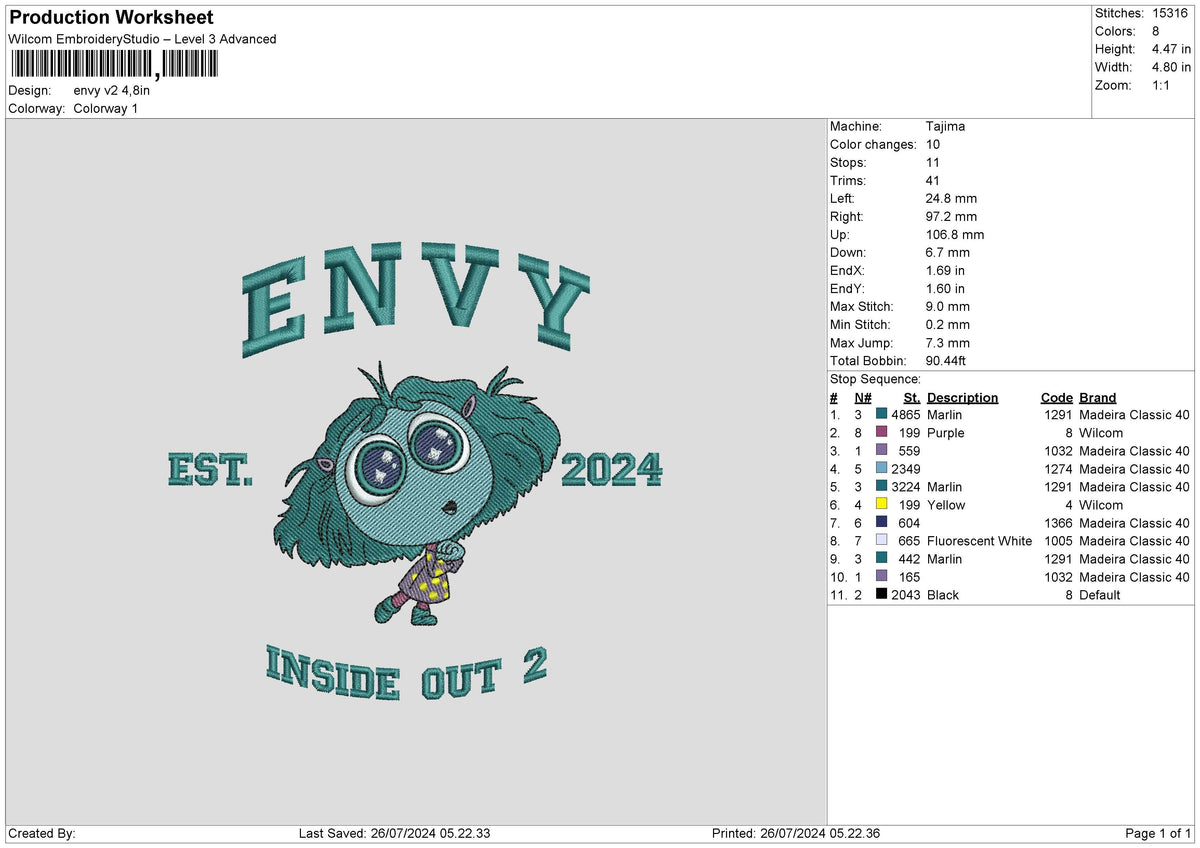This screenshot has height=848, width=1200.
Task: Click the Black color swatch in stop 11
Action: coord(881,595)
